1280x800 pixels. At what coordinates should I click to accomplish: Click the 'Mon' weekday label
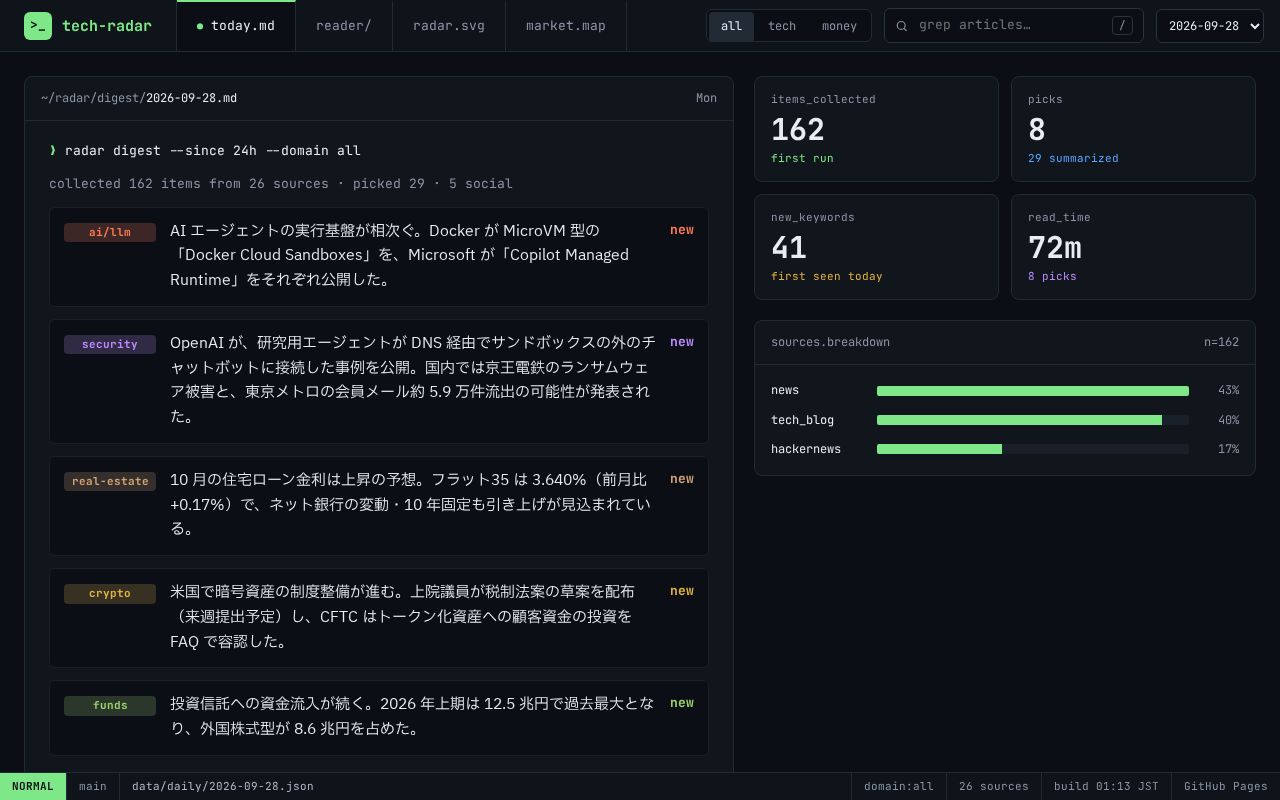tap(706, 98)
